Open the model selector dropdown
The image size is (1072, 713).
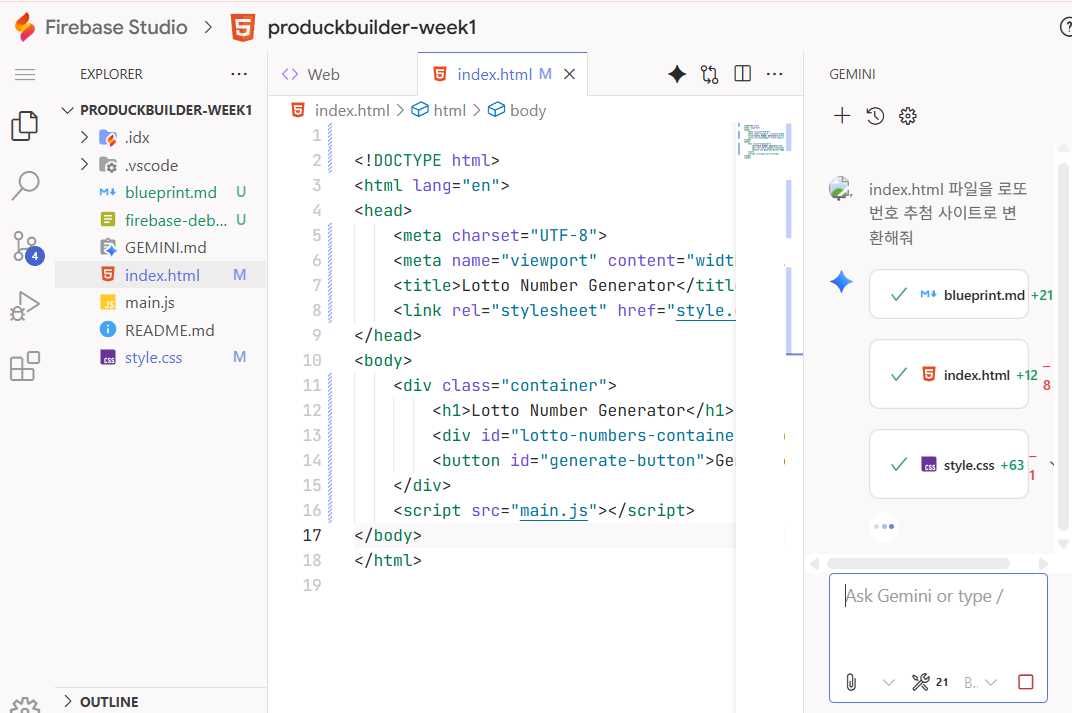point(981,682)
